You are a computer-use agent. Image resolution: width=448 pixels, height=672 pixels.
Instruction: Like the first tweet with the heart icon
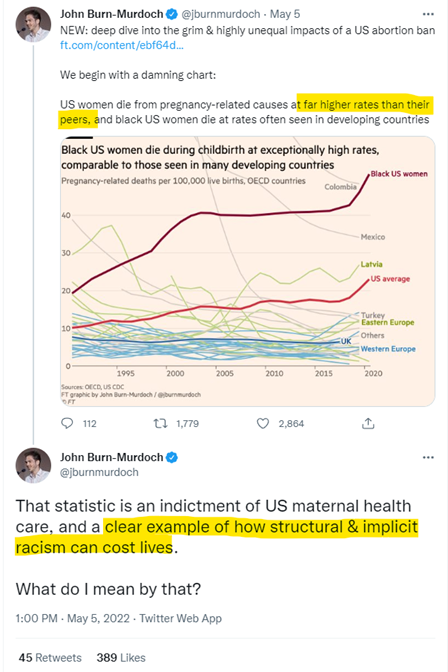tap(262, 423)
